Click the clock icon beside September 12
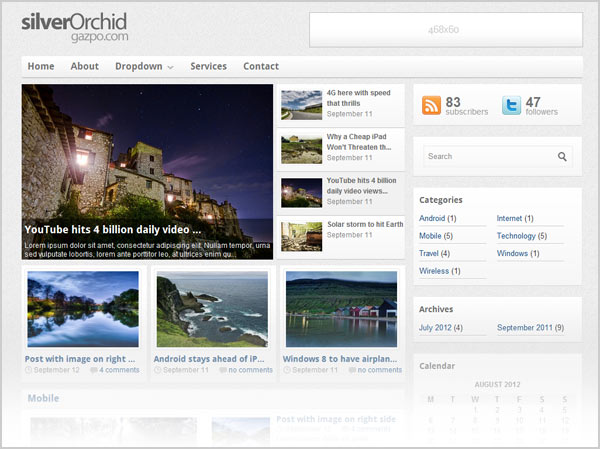 [x=28, y=370]
